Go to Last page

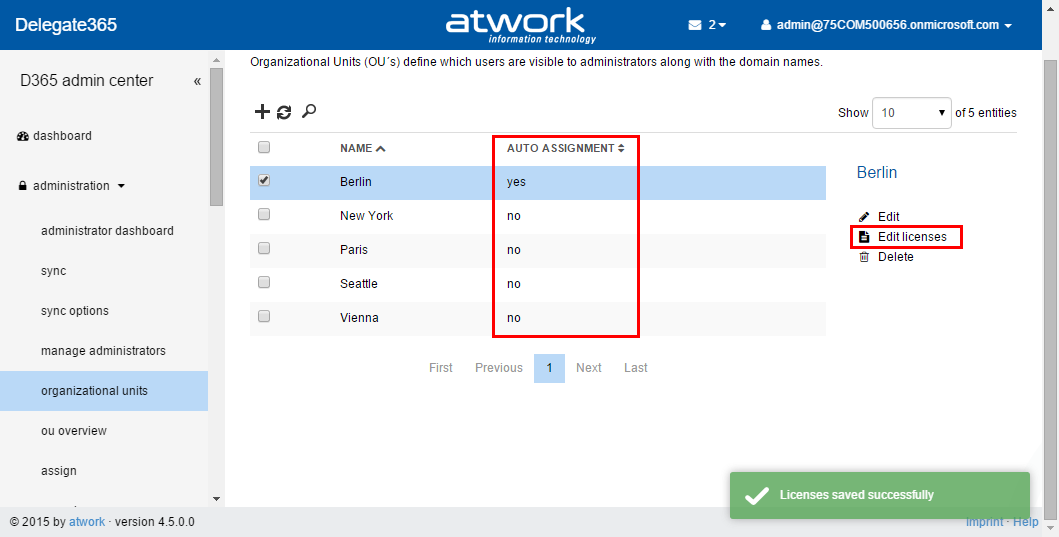(636, 368)
